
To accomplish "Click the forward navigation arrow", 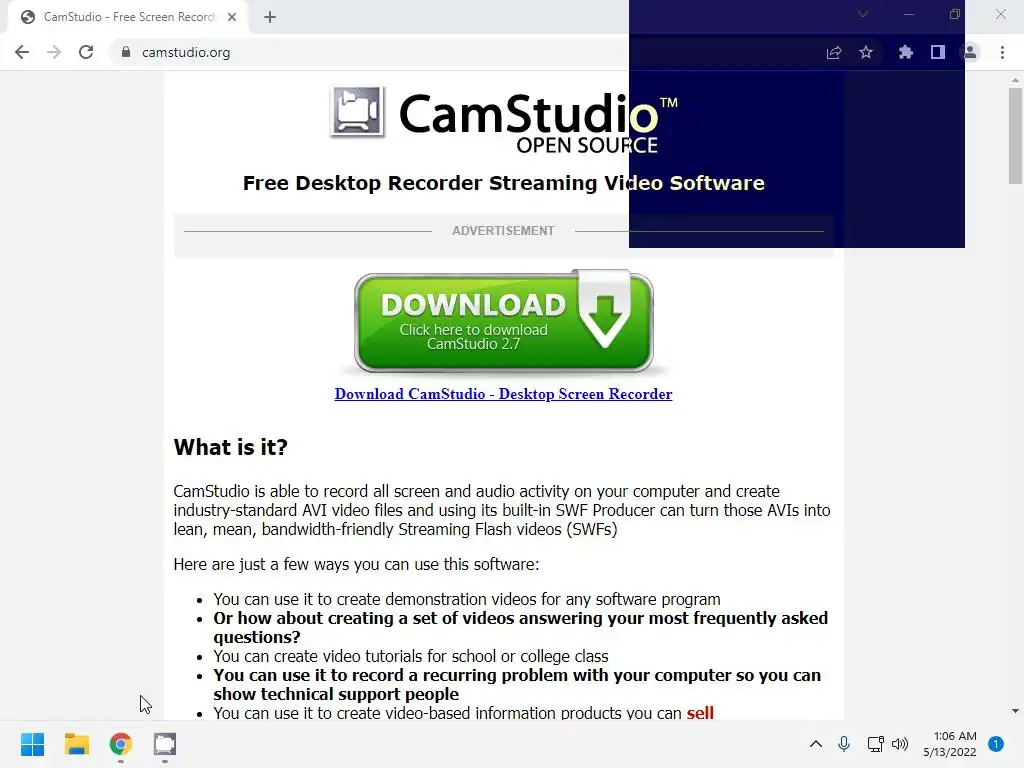I will (x=54, y=52).
